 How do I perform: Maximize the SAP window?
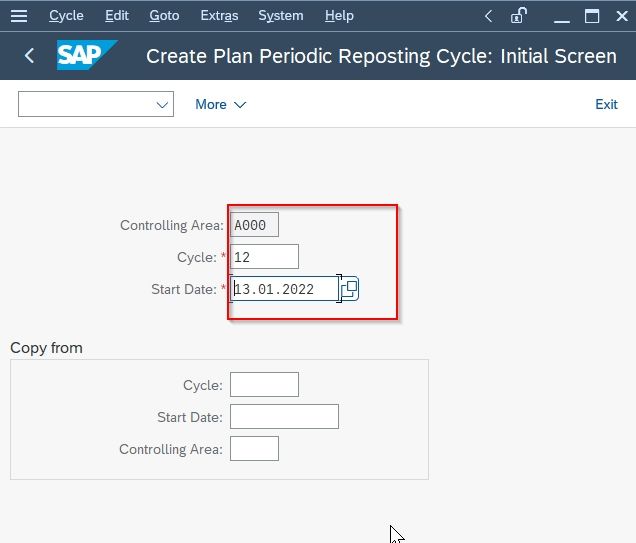(592, 16)
